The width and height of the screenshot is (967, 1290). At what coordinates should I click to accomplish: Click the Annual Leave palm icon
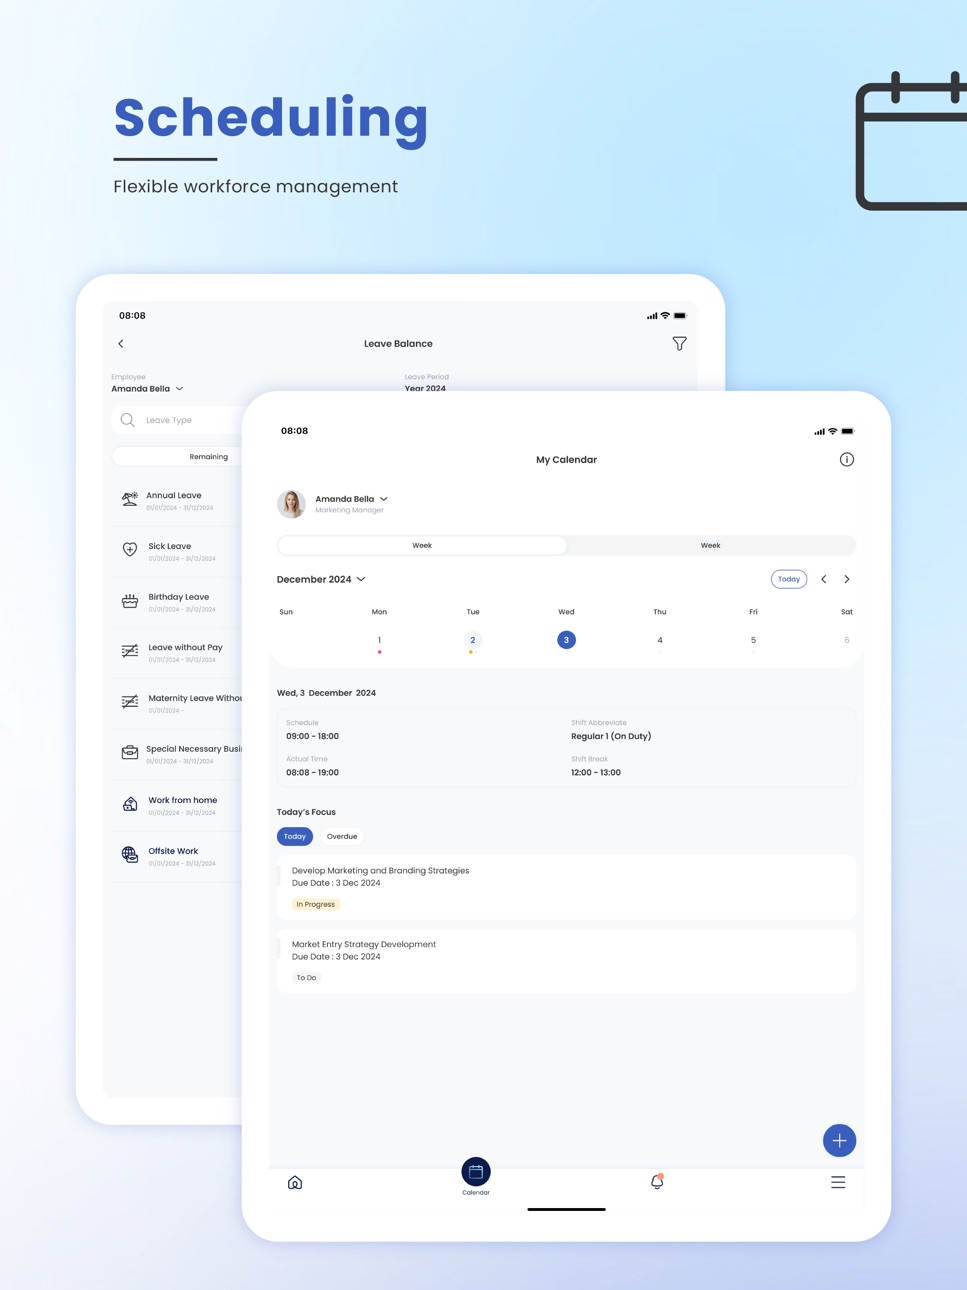pyautogui.click(x=130, y=499)
